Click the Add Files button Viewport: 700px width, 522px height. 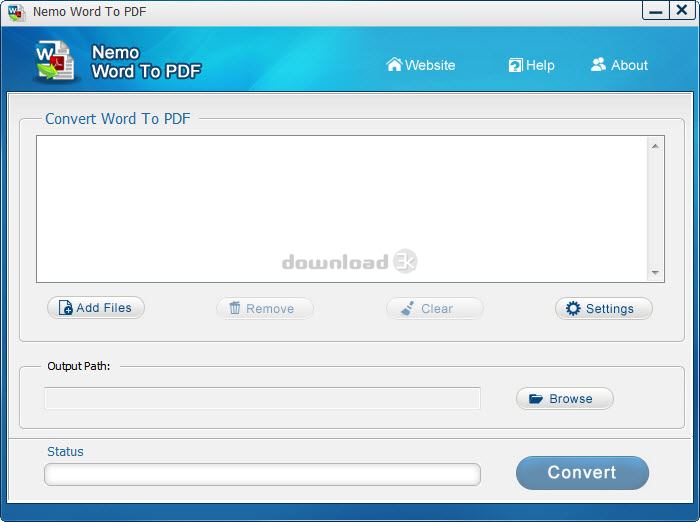tap(96, 308)
